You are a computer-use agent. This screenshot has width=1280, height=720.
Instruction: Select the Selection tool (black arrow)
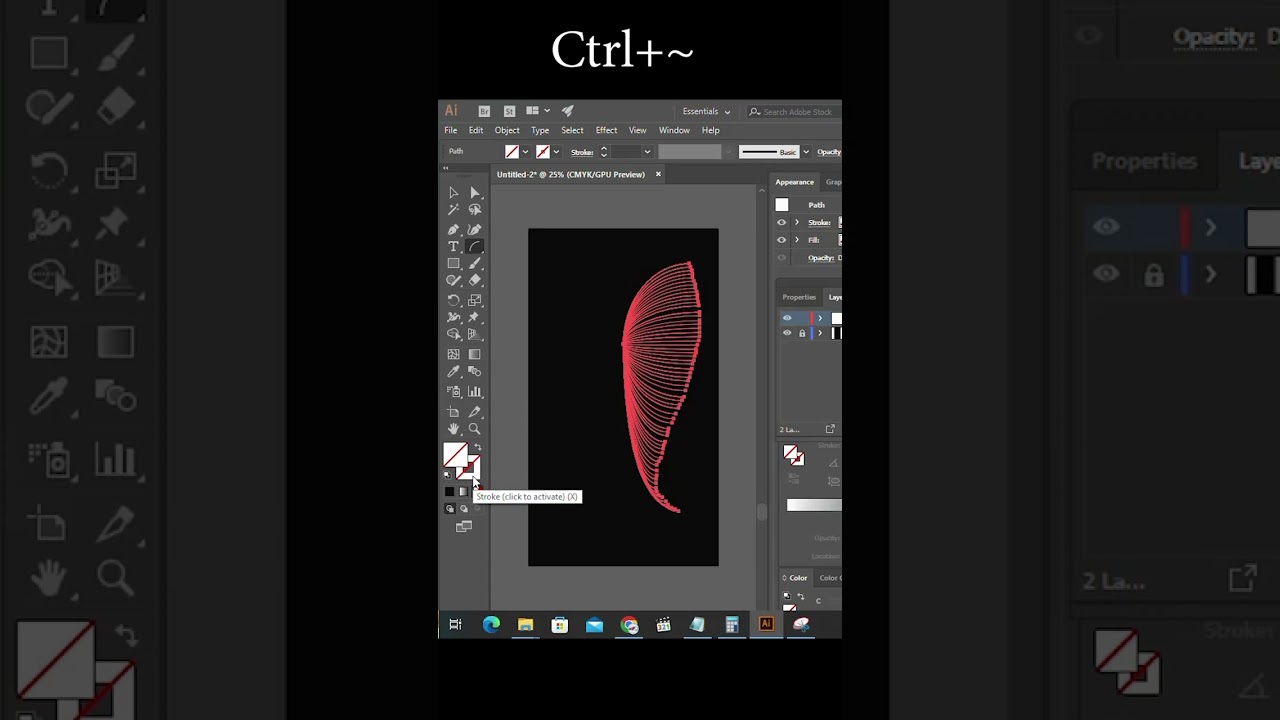point(453,192)
